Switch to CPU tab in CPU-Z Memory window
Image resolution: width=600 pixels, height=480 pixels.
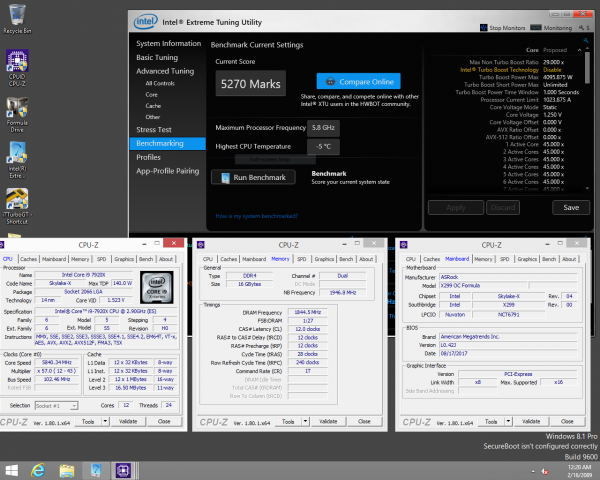(x=208, y=259)
